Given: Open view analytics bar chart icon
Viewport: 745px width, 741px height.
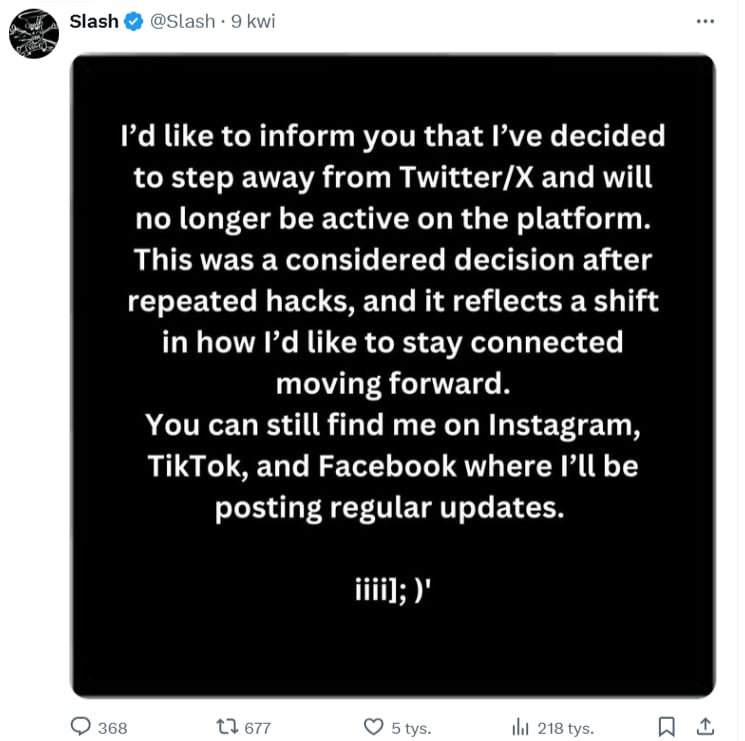Looking at the screenshot, I should pos(520,727).
